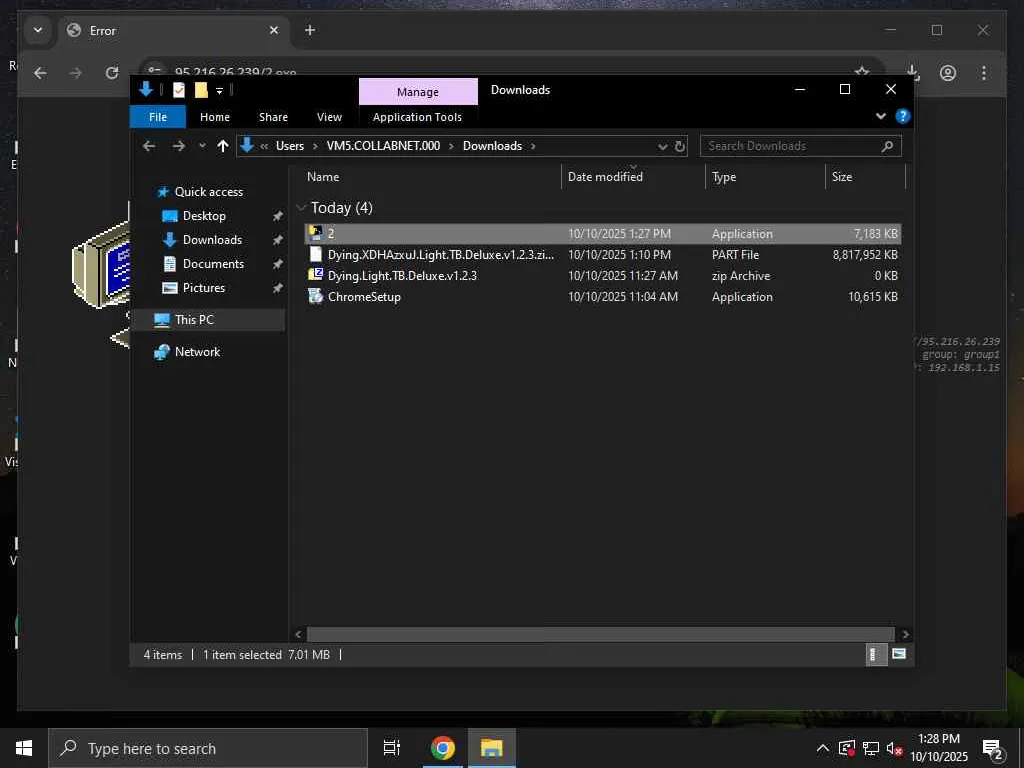
Task: Open Chrome downloads icon
Action: 913,72
